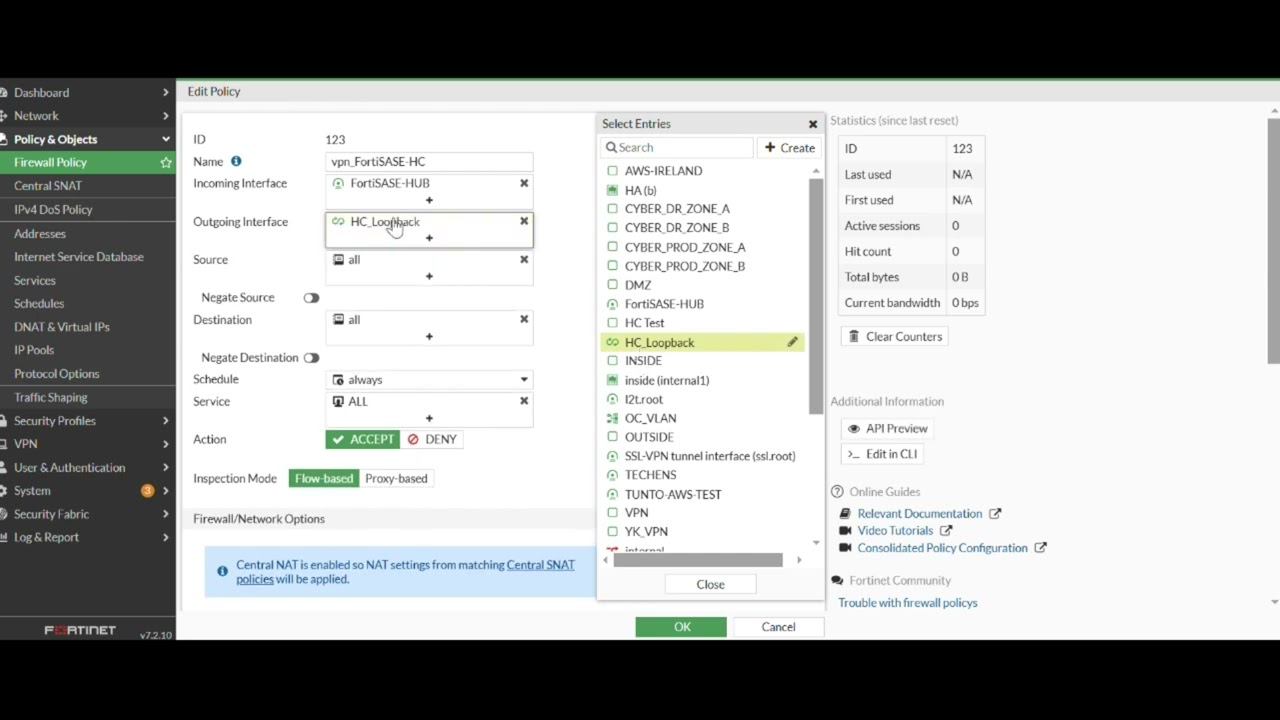Screen dimensions: 1280x720
Task: Open external link icon beside Consolidated Policy Configuration
Action: (1041, 548)
